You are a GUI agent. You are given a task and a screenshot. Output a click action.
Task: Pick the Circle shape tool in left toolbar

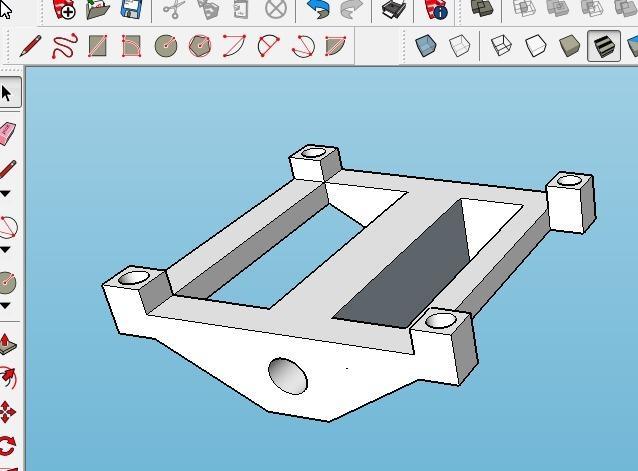tap(7, 283)
